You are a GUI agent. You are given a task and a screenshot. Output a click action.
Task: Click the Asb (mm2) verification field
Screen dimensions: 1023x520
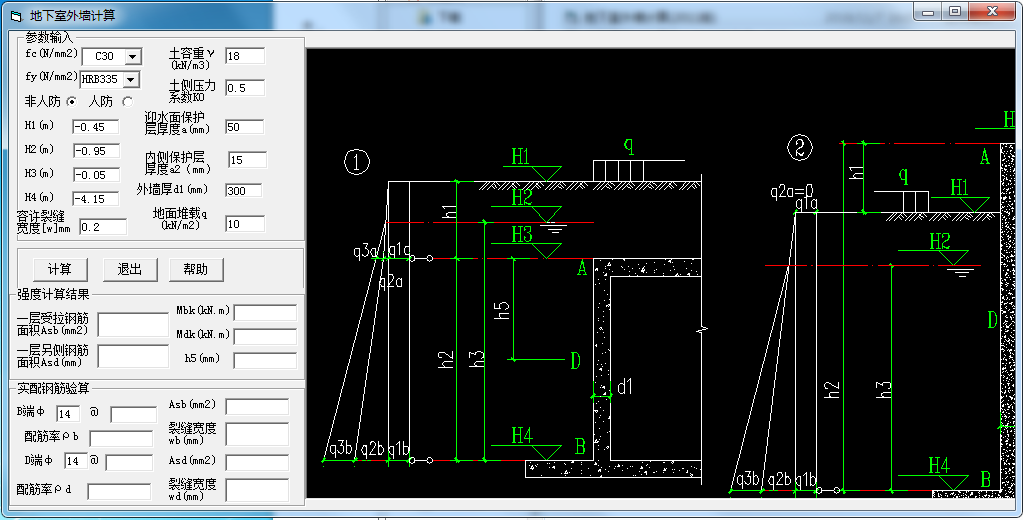point(257,406)
